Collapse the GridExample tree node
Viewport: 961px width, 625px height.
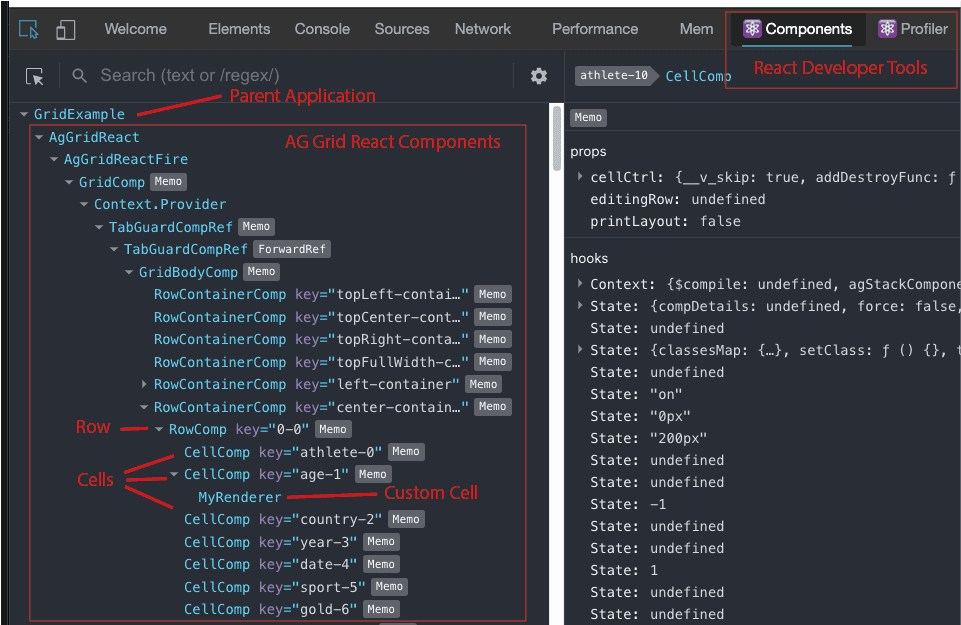pos(24,114)
